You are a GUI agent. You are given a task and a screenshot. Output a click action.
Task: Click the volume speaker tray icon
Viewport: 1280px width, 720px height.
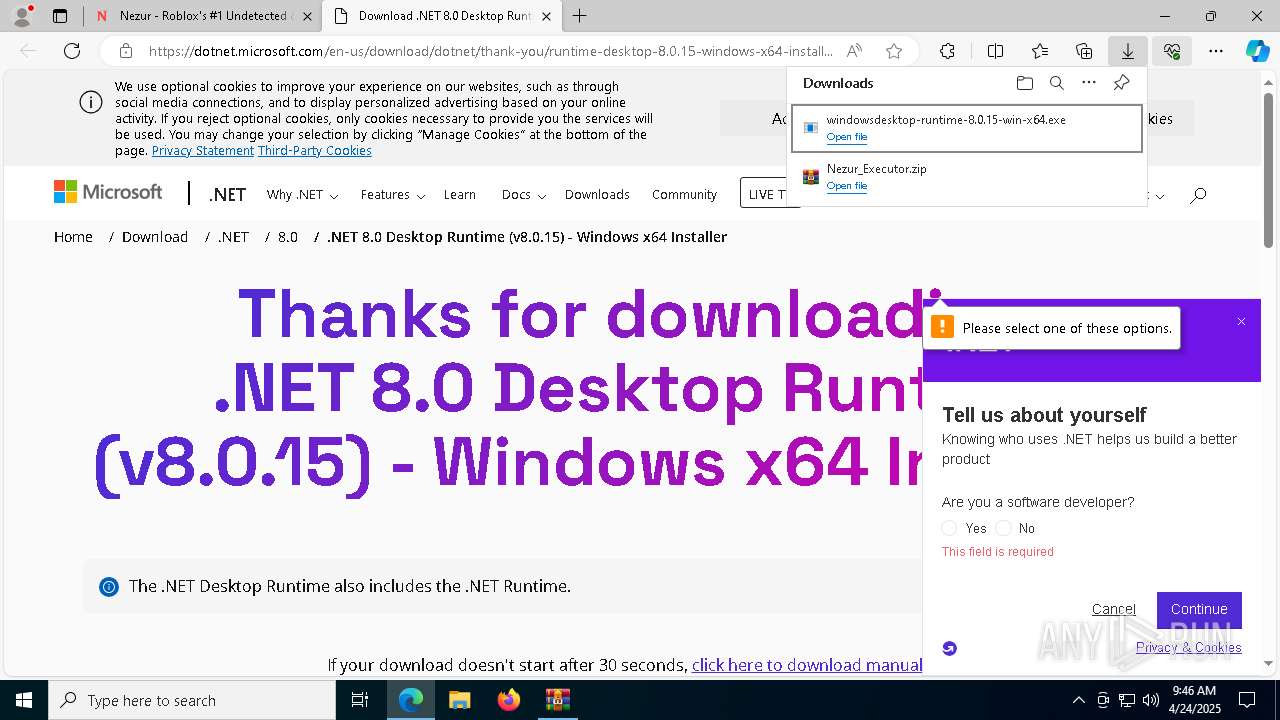click(x=1151, y=700)
